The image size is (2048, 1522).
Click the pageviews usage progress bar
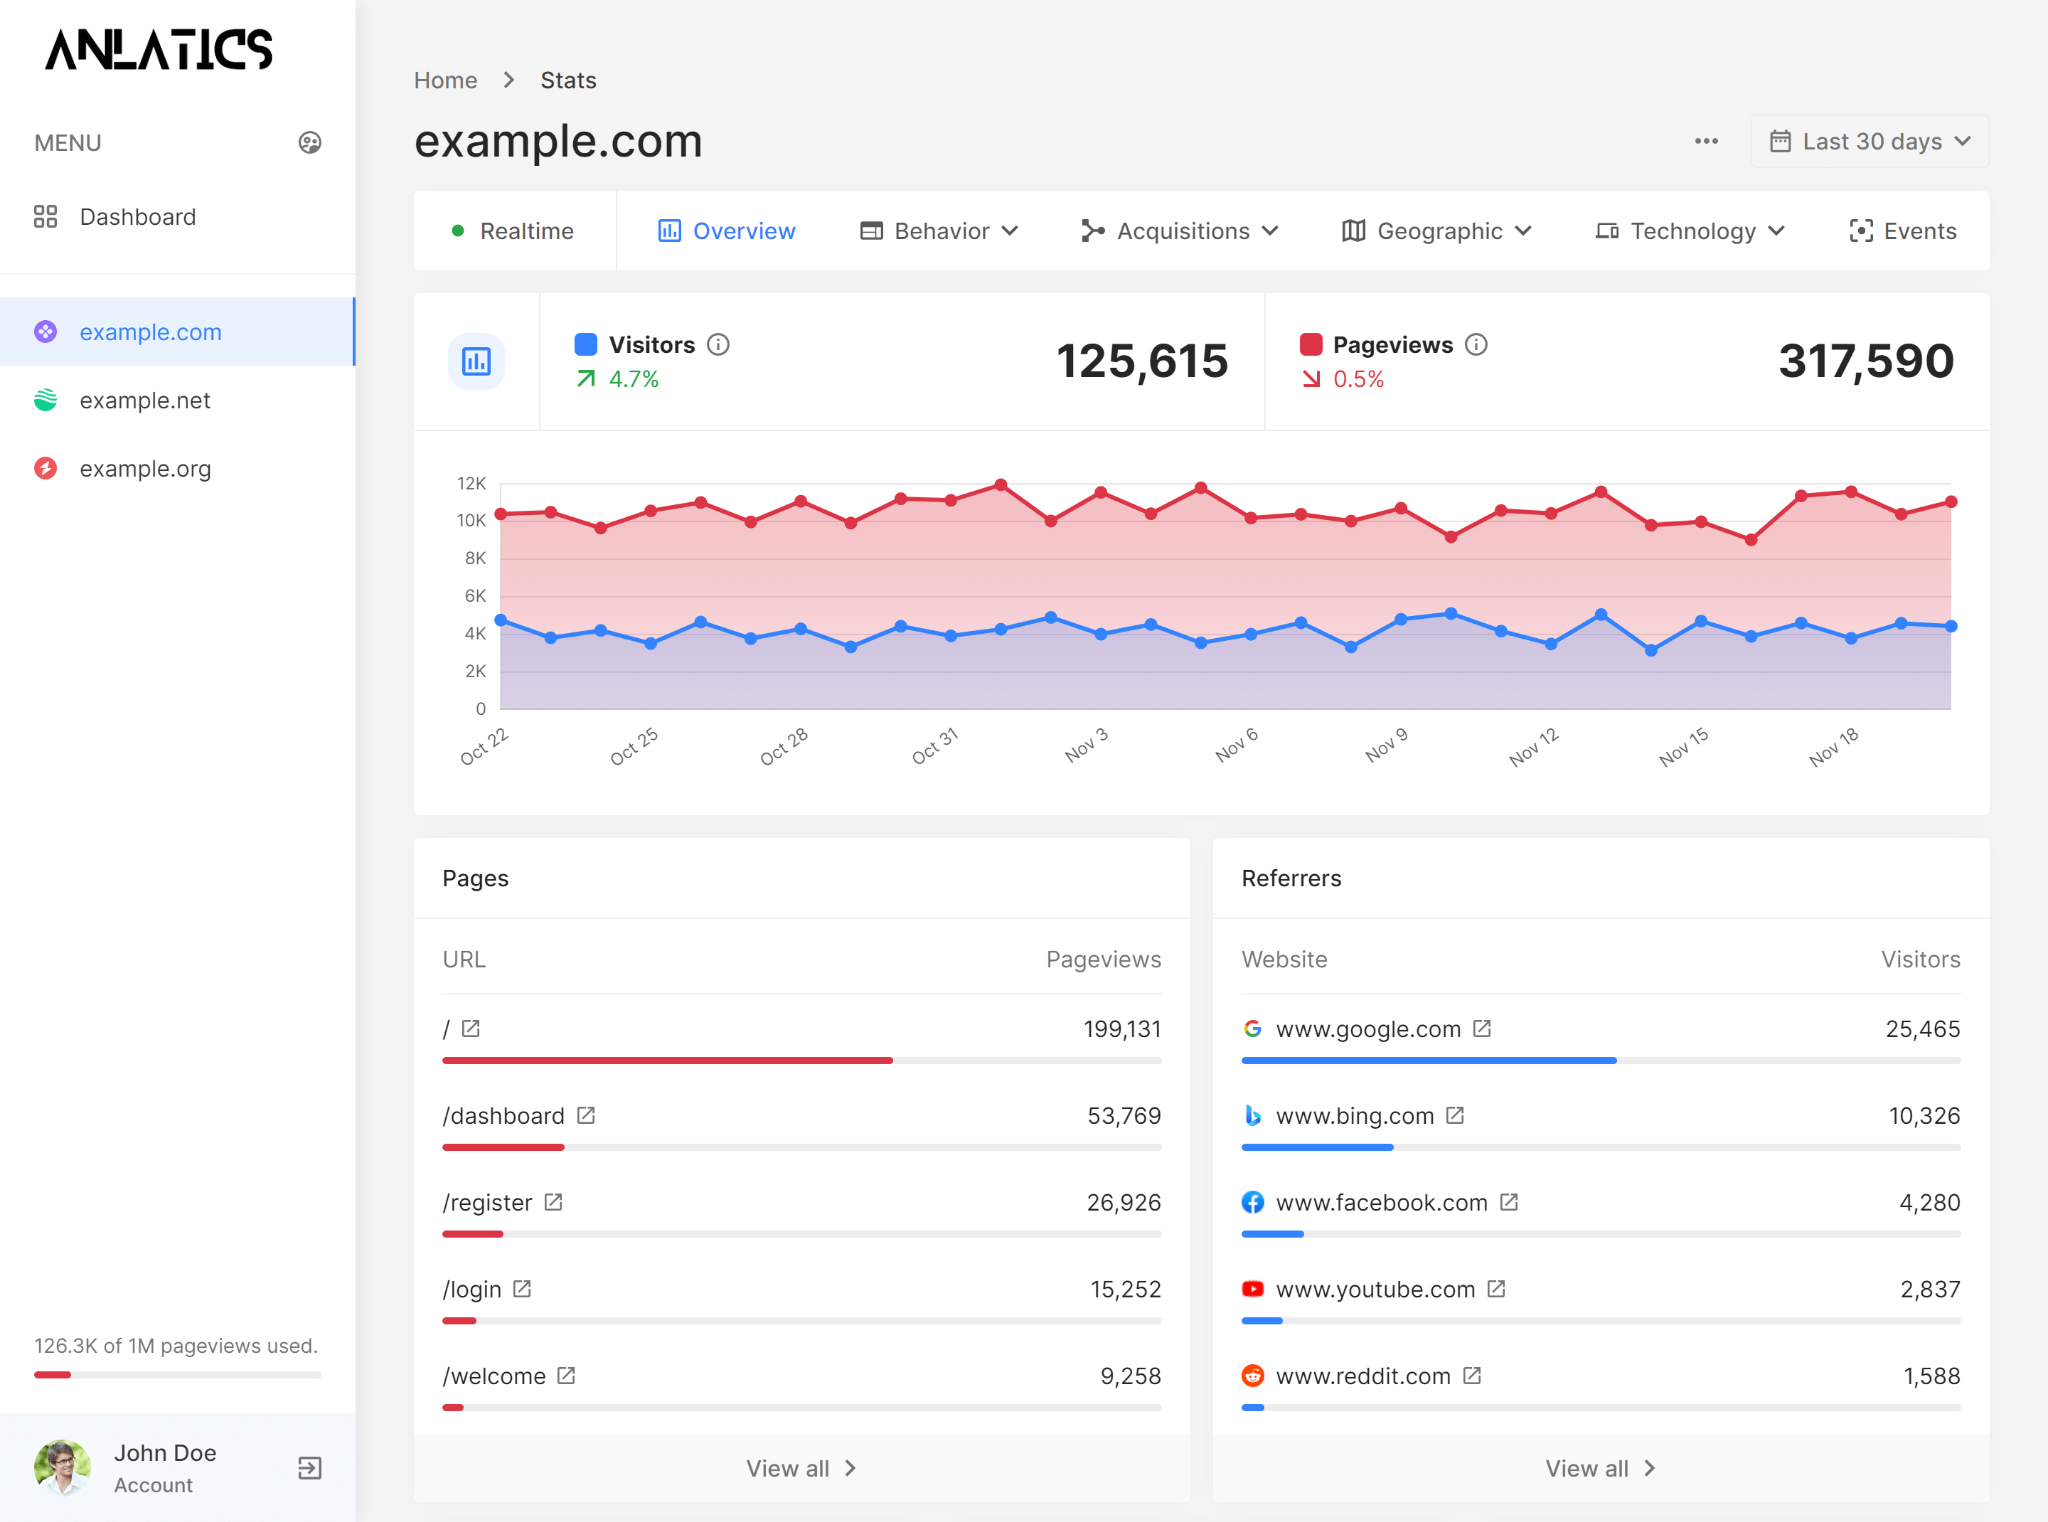click(176, 1375)
